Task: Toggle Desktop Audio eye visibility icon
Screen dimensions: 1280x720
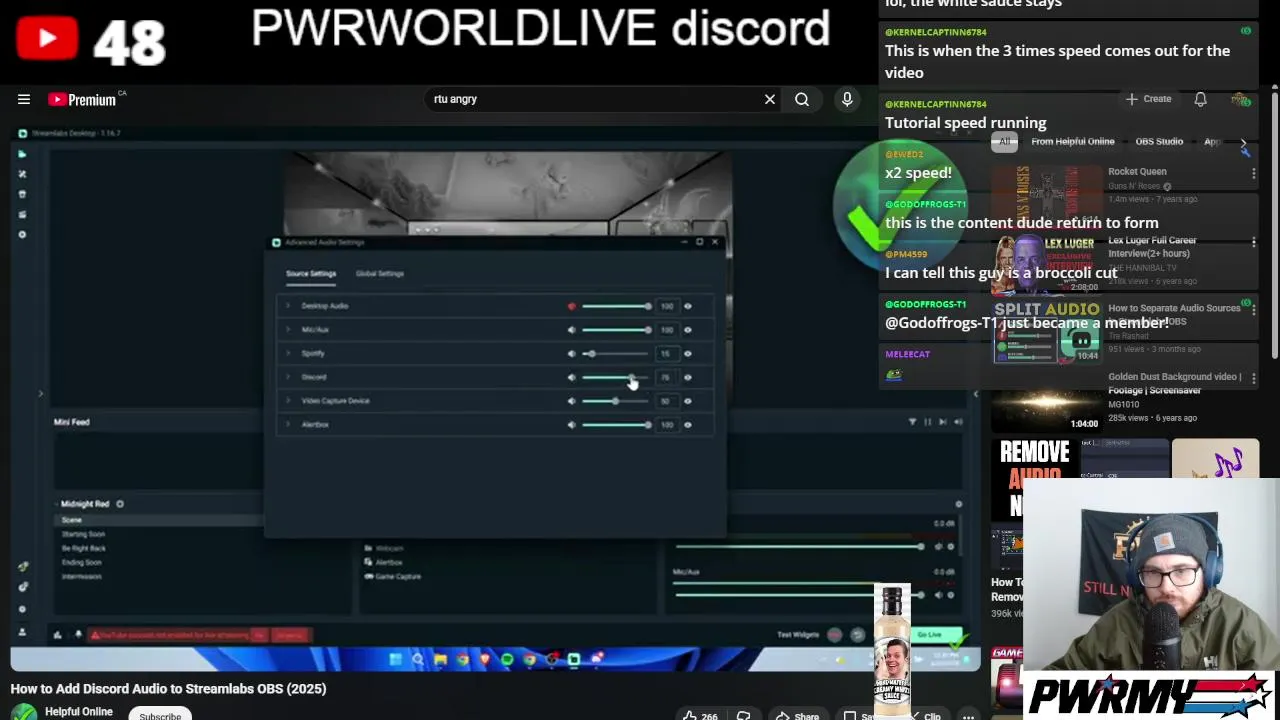Action: point(688,306)
